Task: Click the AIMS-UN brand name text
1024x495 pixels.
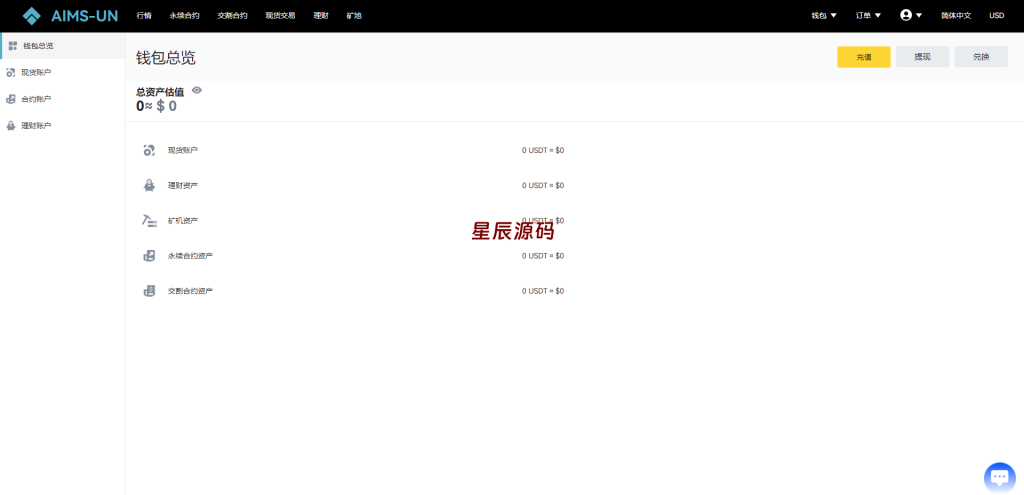Action: click(84, 16)
